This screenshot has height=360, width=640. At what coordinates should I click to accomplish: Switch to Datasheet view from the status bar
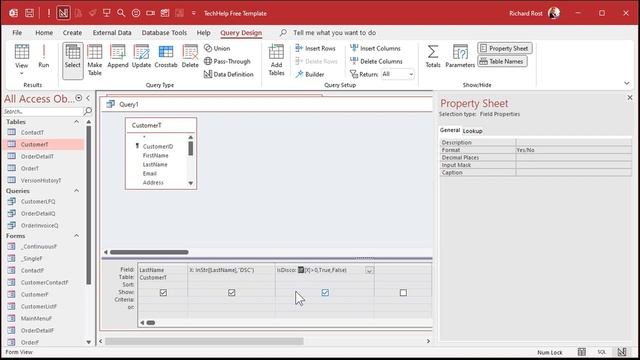pos(582,352)
